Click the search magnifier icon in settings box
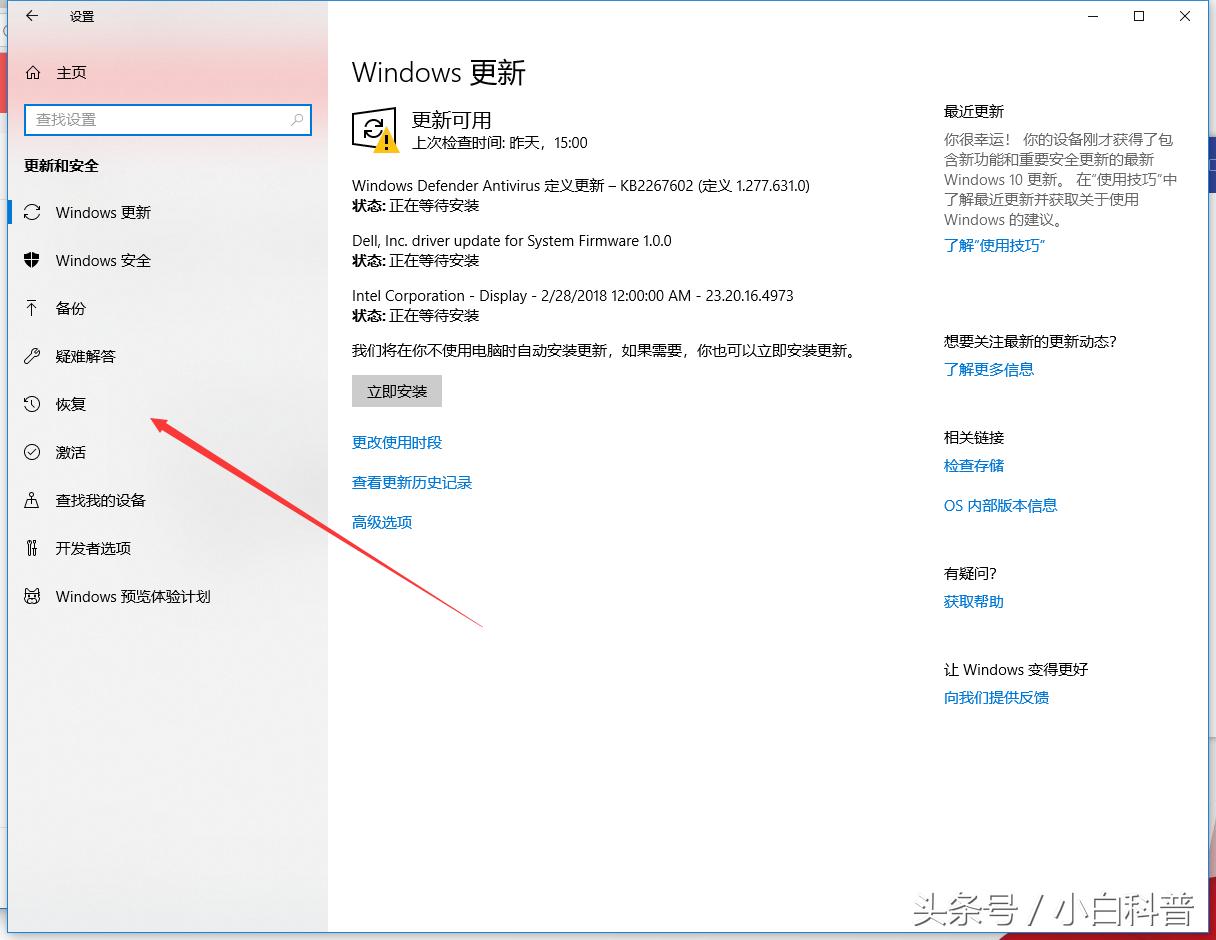 [297, 120]
